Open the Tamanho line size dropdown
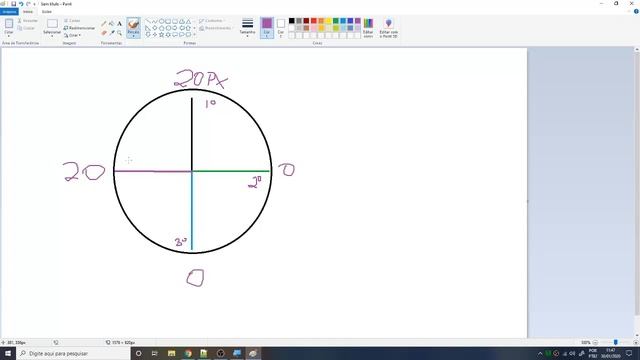640x360 pixels. (x=247, y=28)
